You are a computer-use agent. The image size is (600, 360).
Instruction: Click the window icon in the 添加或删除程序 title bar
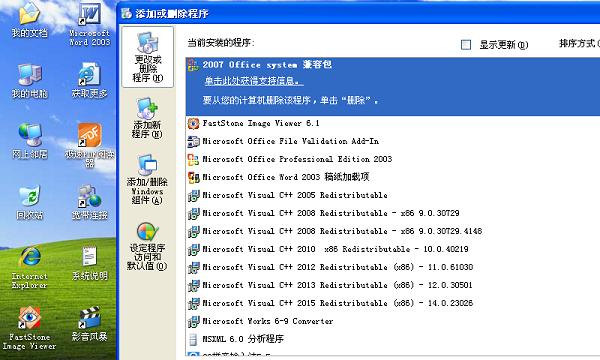[127, 13]
